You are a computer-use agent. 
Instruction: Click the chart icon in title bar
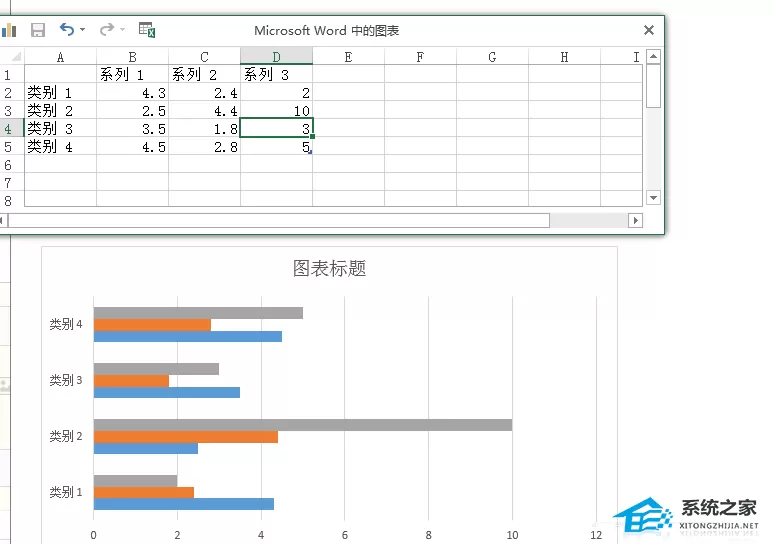pyautogui.click(x=9, y=30)
